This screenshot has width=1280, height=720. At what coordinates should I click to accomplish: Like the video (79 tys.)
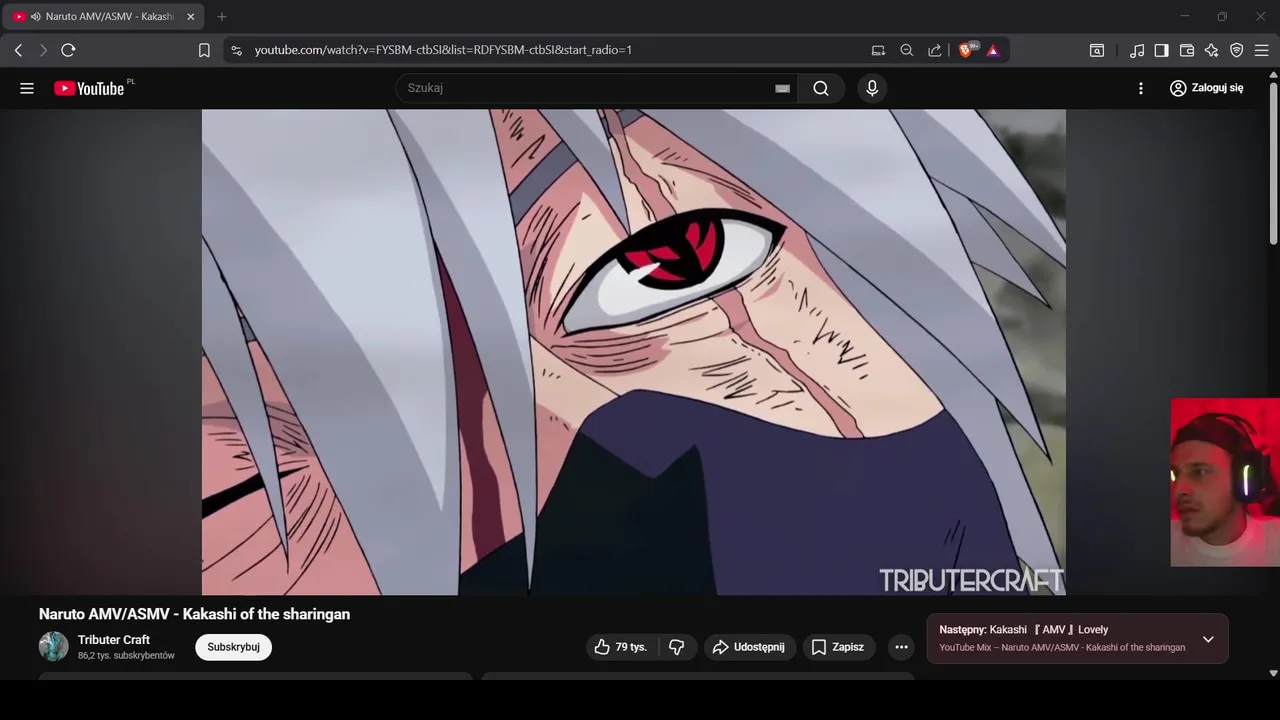[x=621, y=647]
